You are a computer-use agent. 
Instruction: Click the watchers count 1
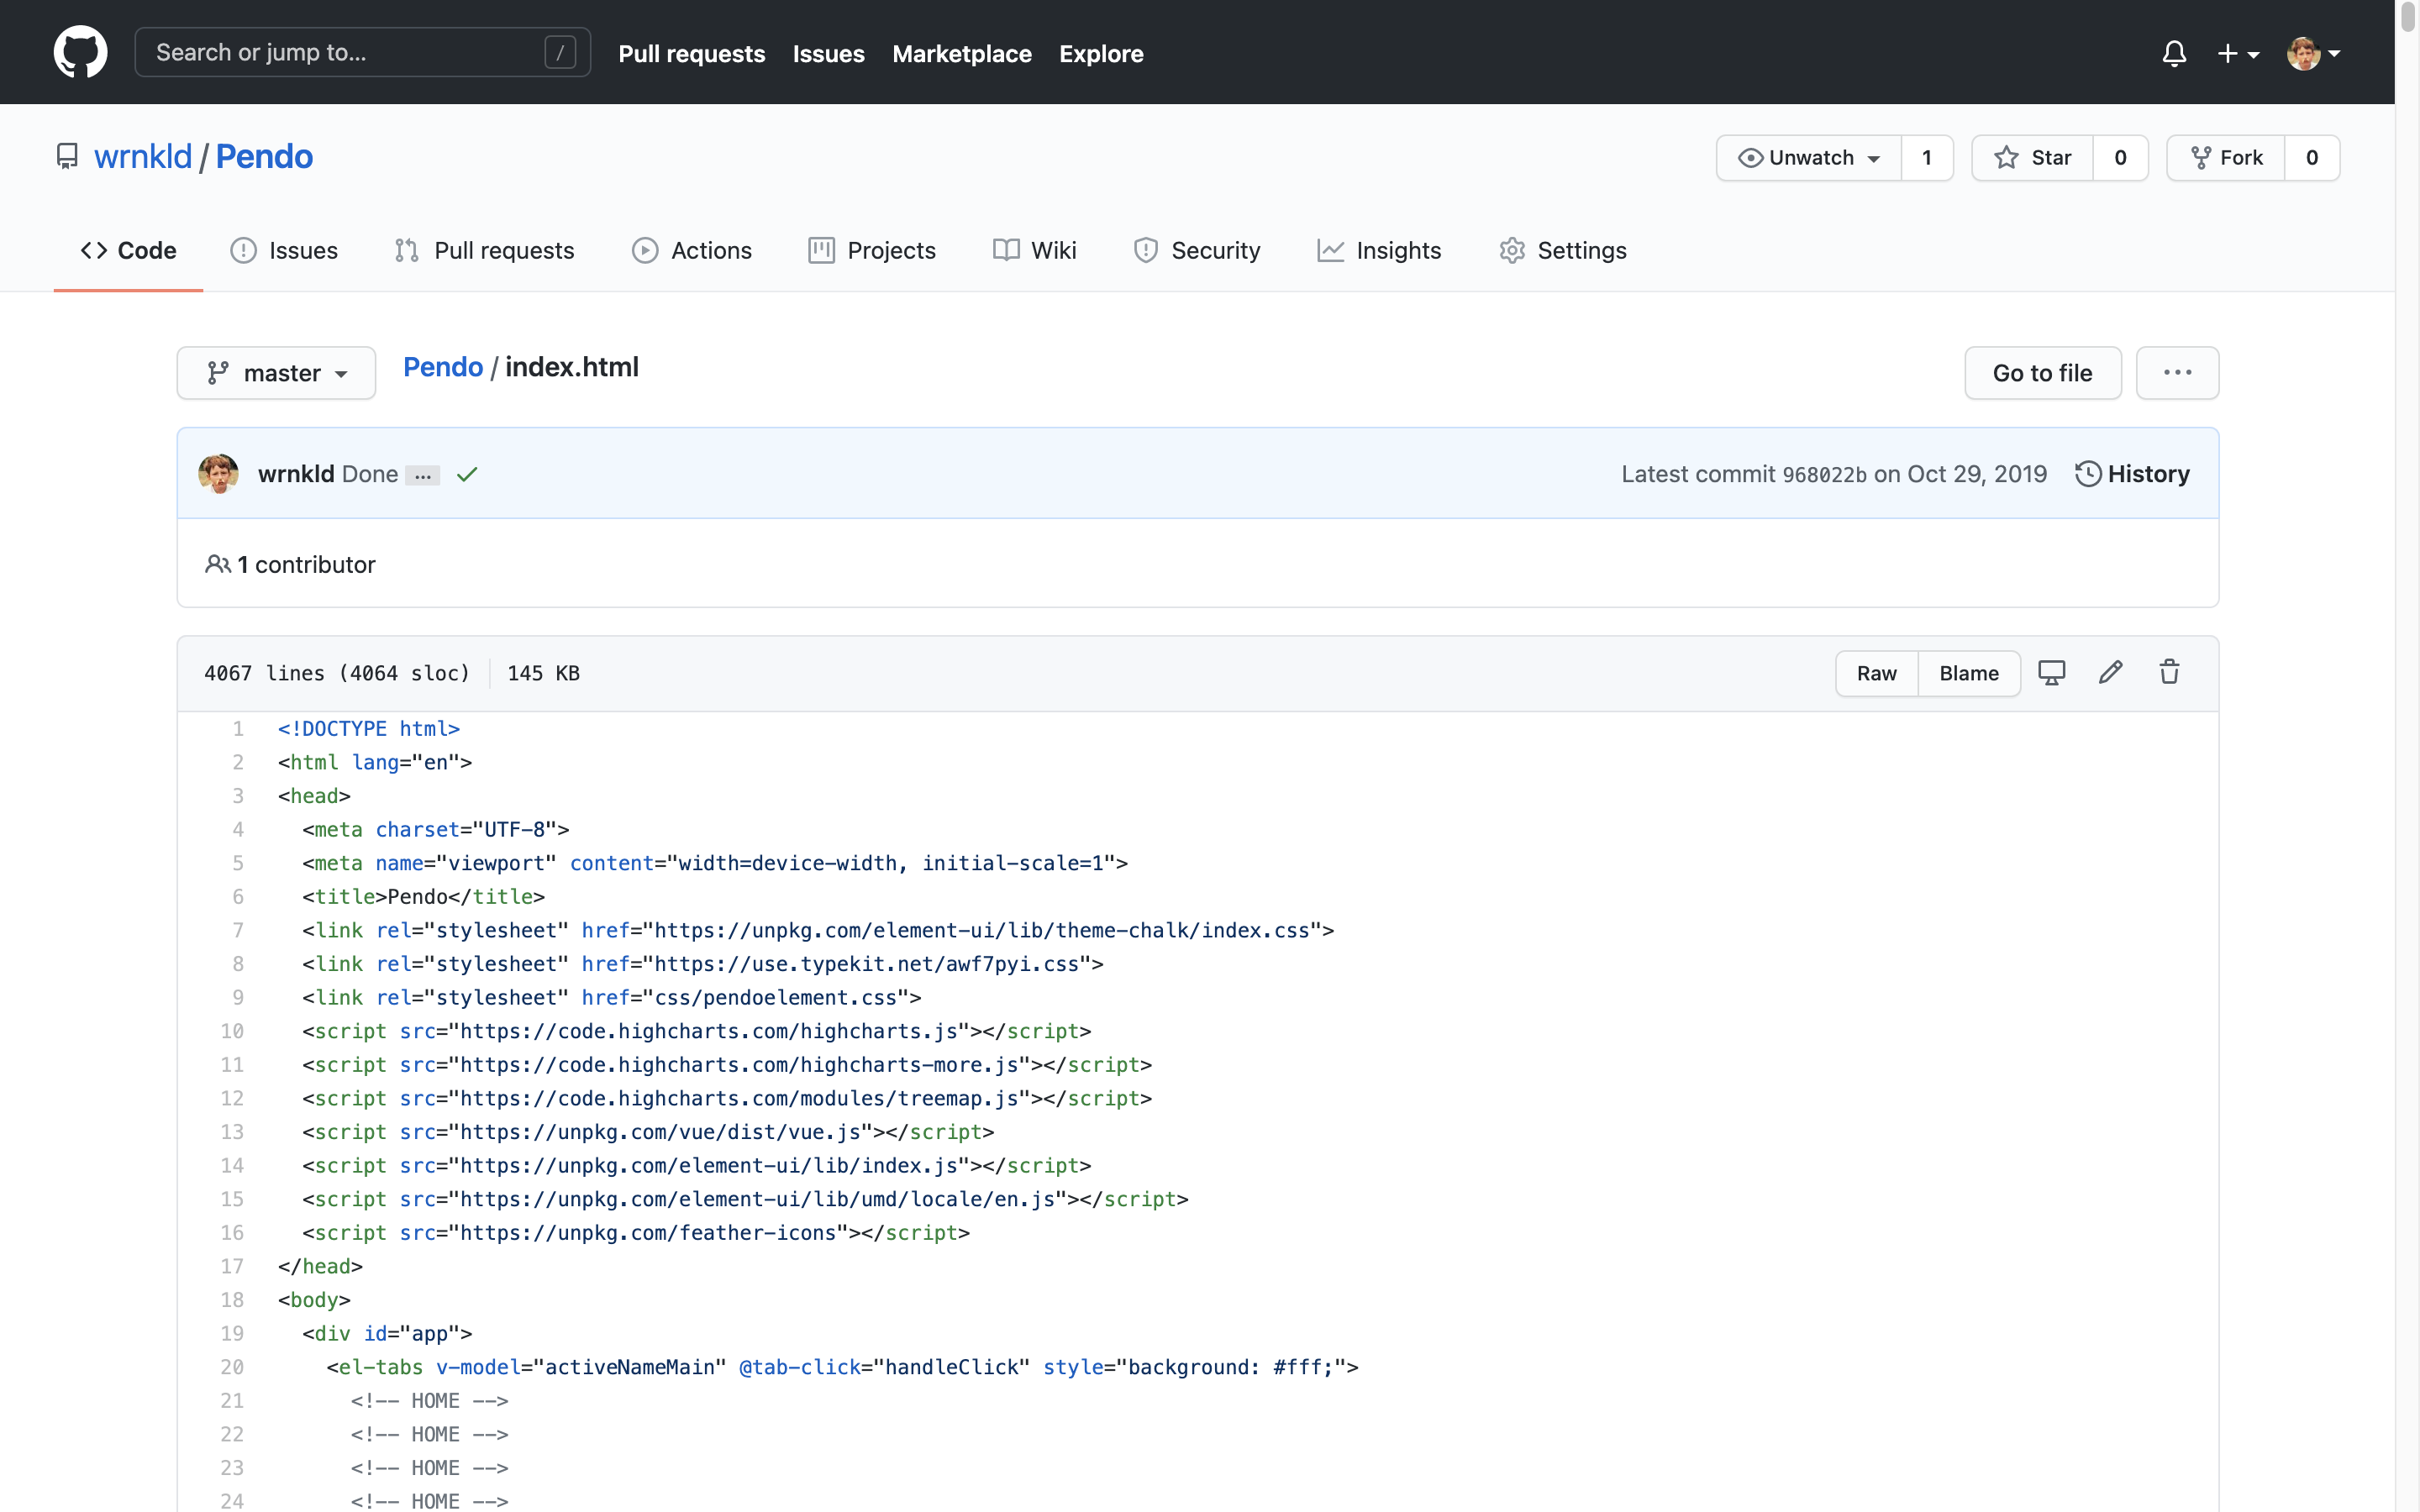click(x=1927, y=158)
